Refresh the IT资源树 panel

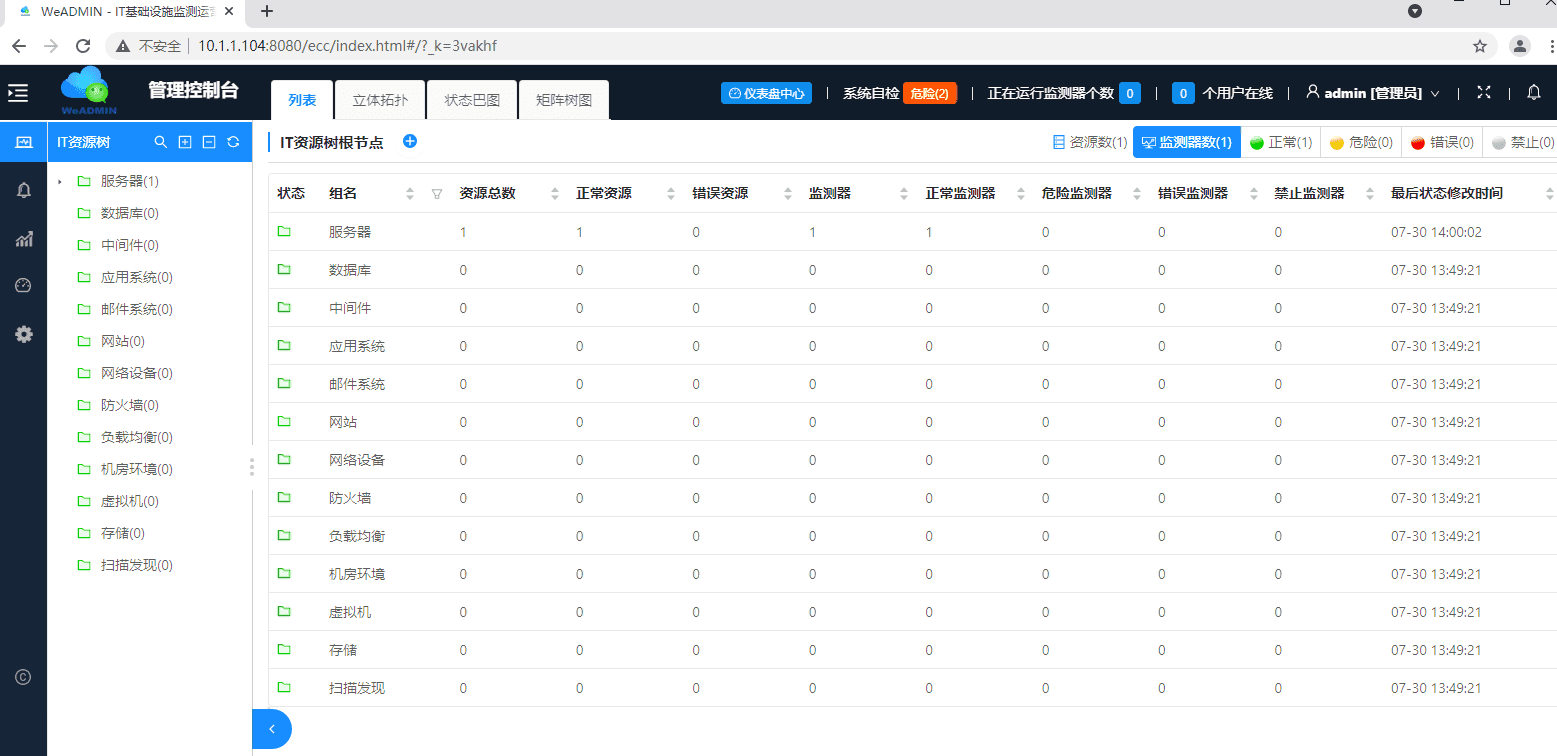coord(233,142)
